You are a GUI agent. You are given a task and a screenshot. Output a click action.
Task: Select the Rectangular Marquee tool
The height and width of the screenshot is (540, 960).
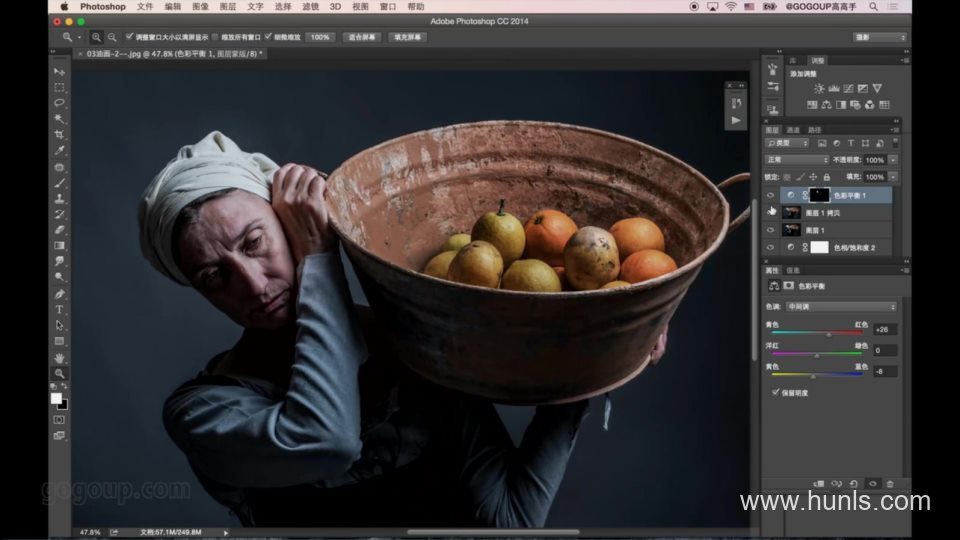59,88
